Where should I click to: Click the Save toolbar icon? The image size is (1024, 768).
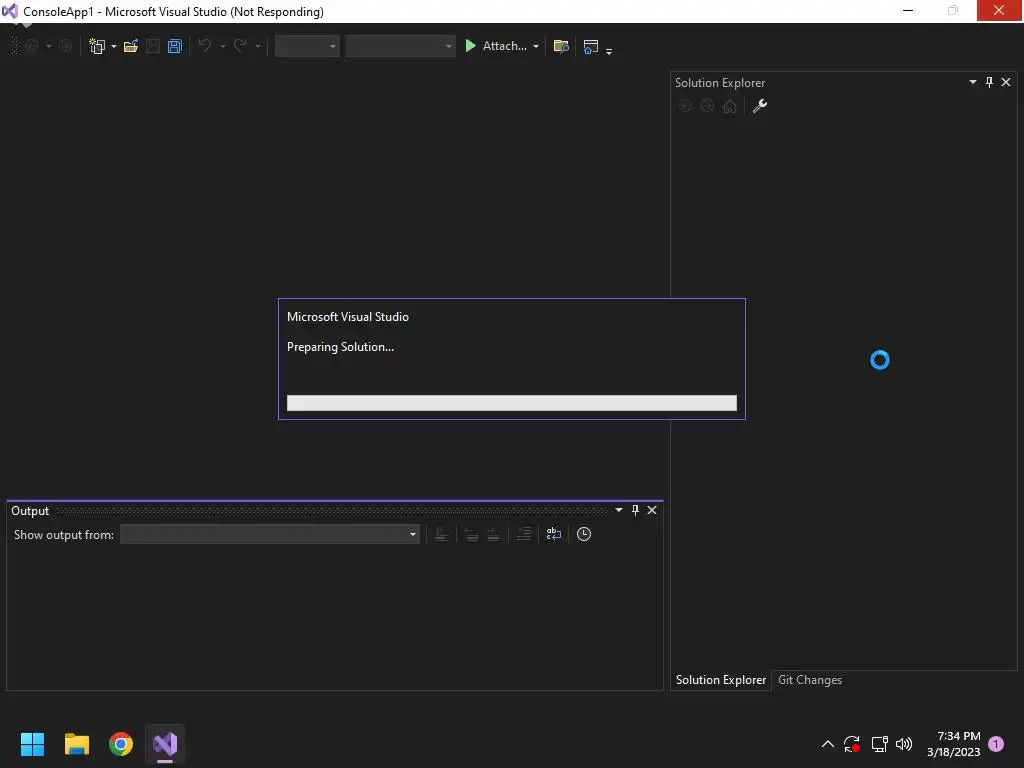pyautogui.click(x=153, y=46)
